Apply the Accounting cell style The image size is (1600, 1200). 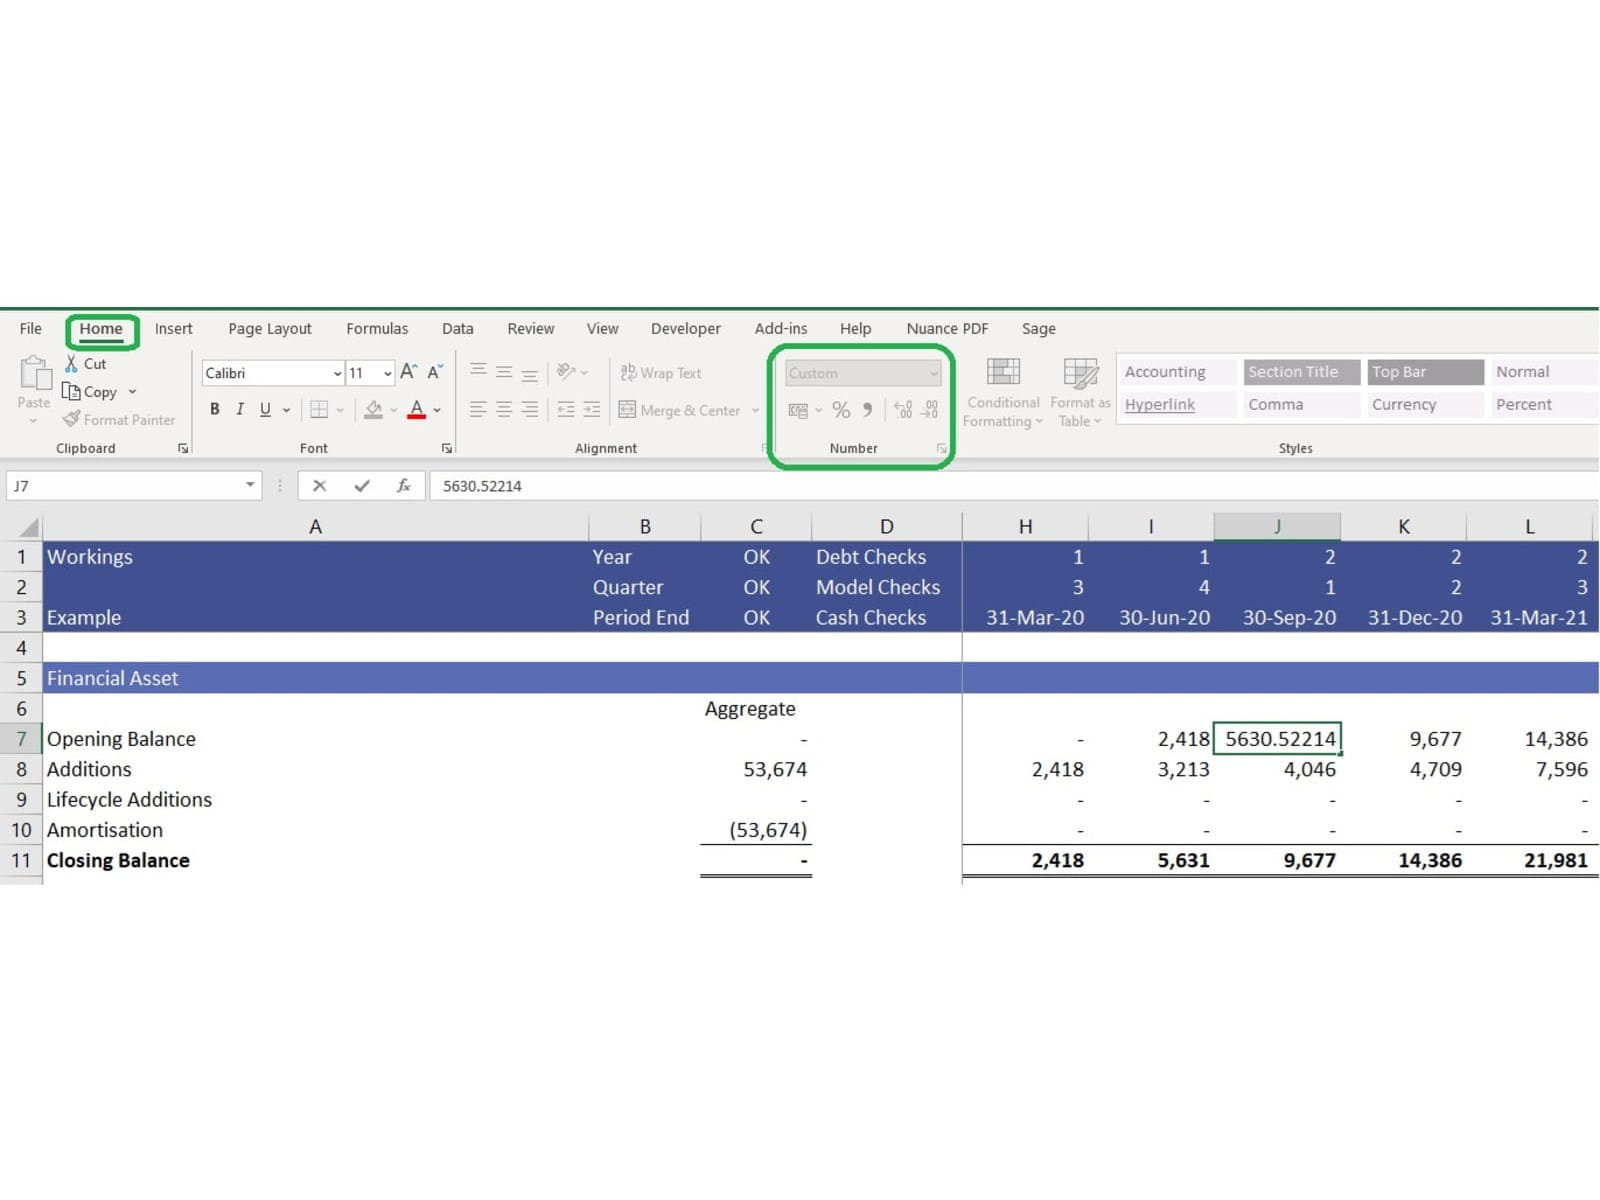coord(1165,372)
